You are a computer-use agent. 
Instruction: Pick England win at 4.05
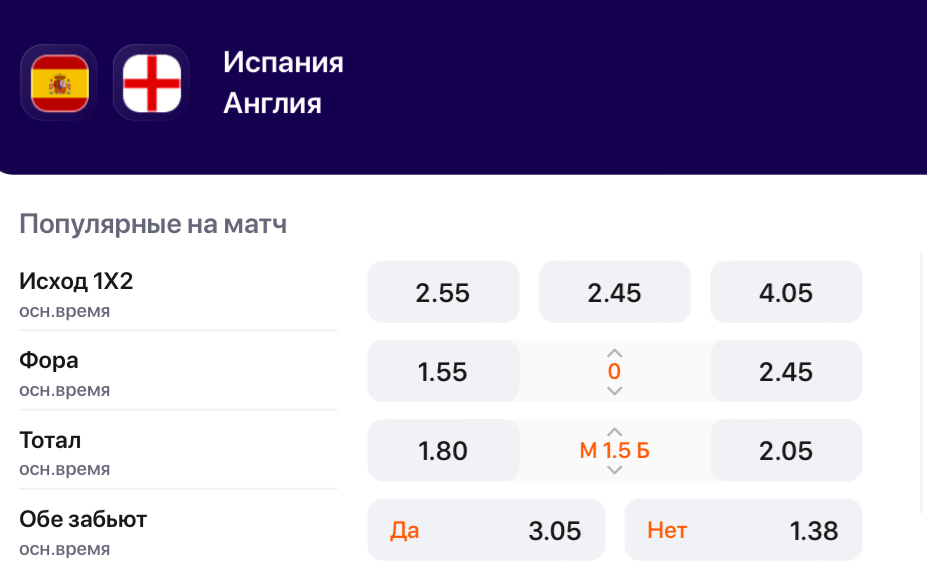pyautogui.click(x=786, y=293)
